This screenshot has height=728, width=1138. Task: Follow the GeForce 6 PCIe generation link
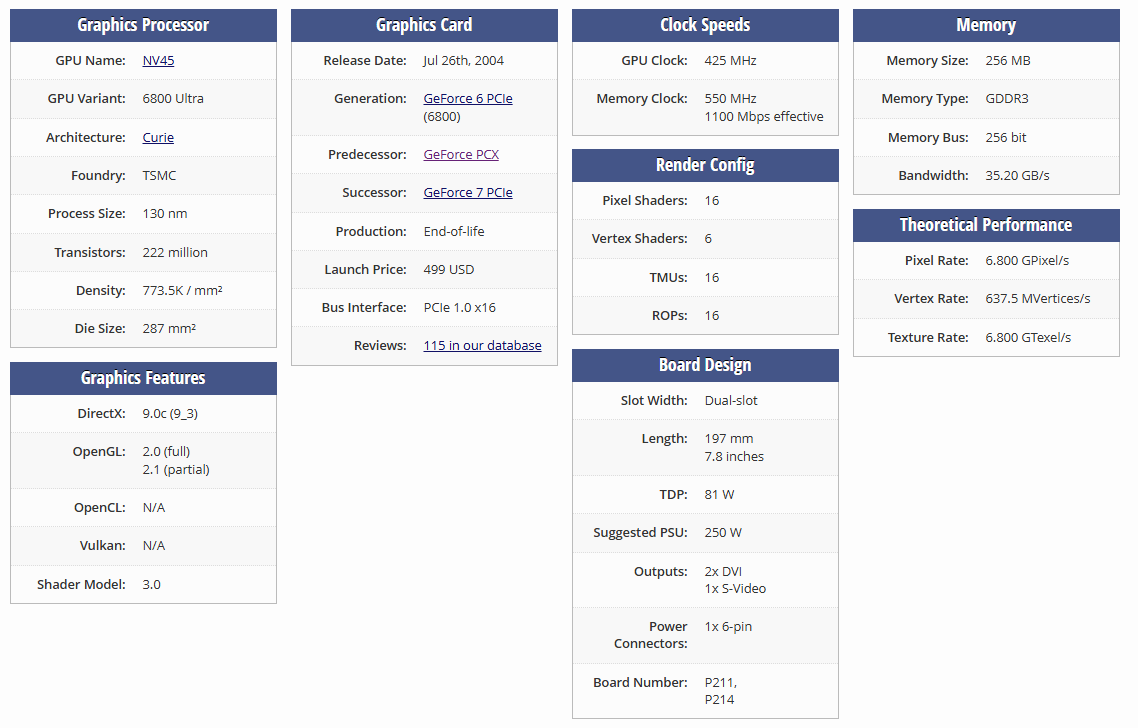(x=468, y=99)
